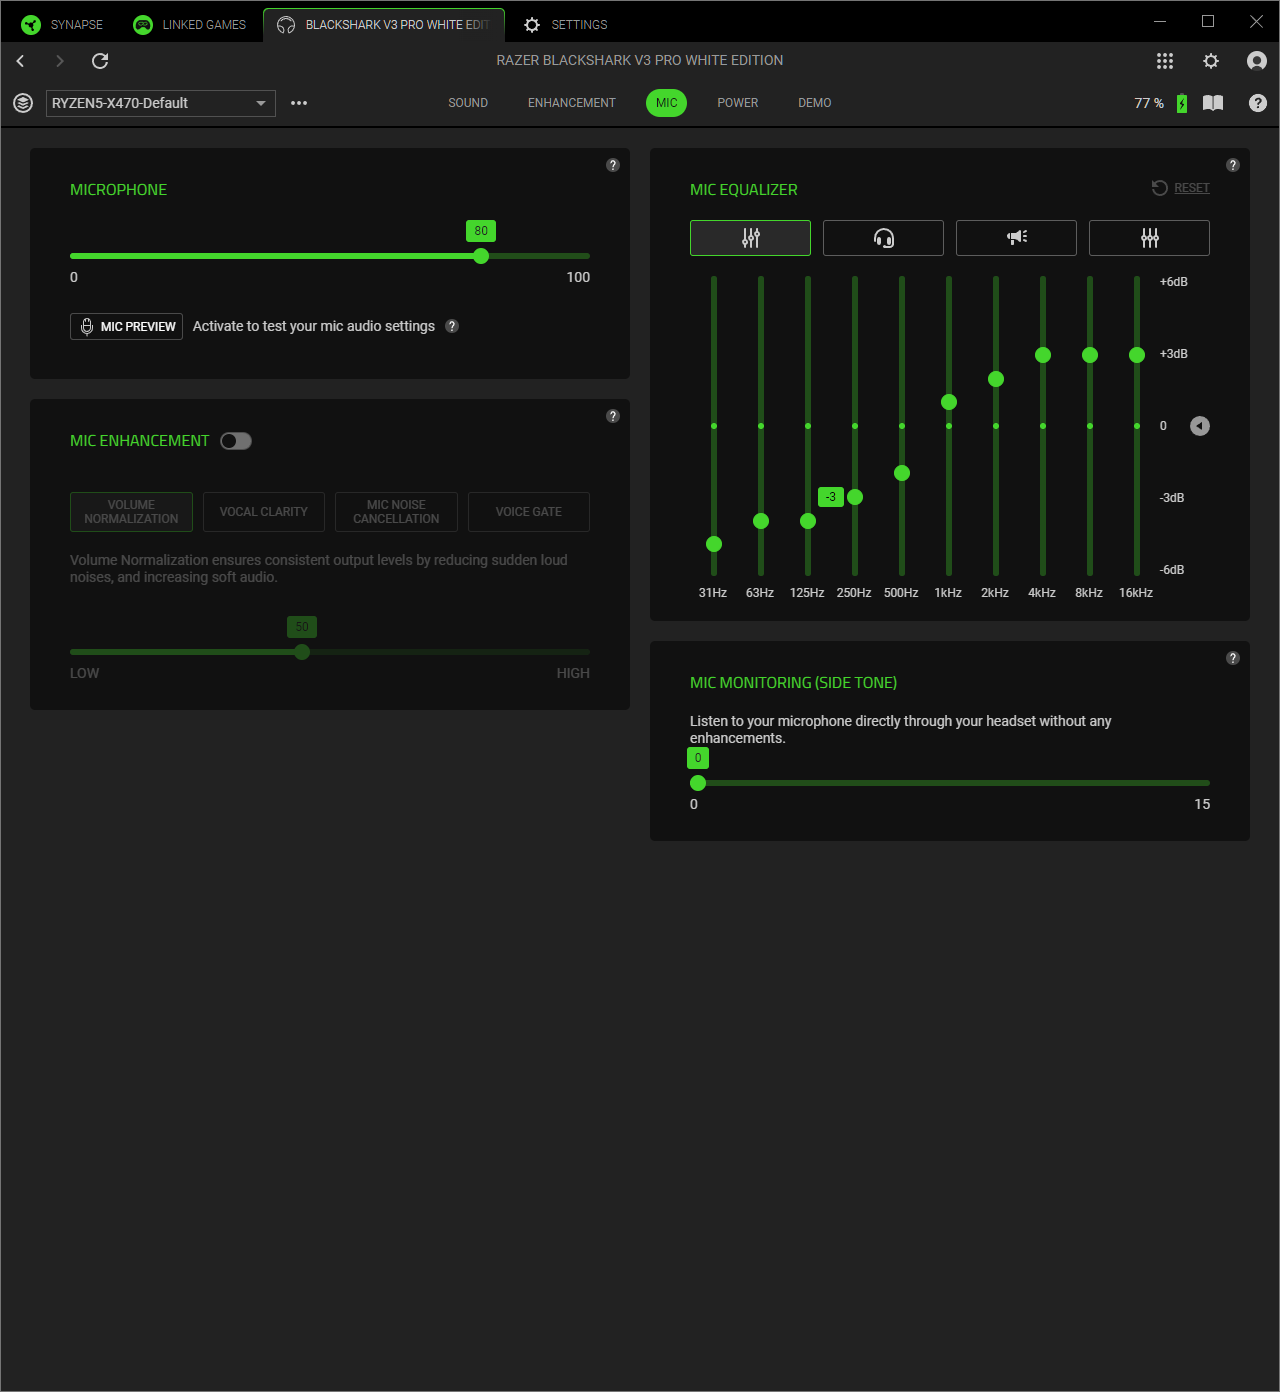Click the microphone volume slider handle
Viewport: 1280px width, 1392px height.
[481, 256]
